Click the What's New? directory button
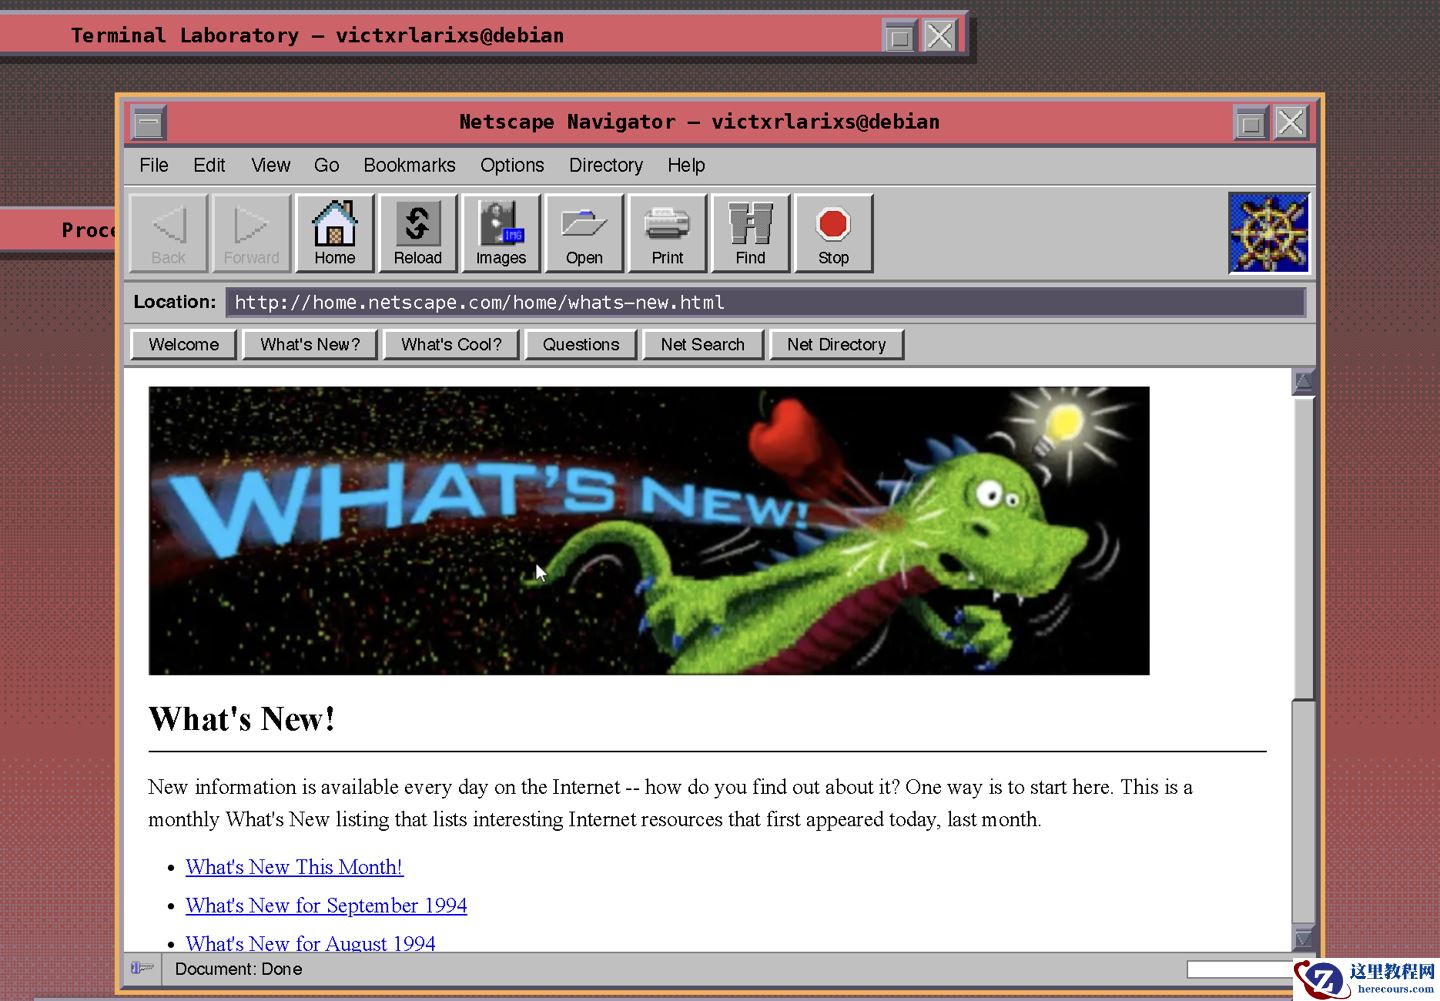The width and height of the screenshot is (1440, 1001). pyautogui.click(x=310, y=344)
